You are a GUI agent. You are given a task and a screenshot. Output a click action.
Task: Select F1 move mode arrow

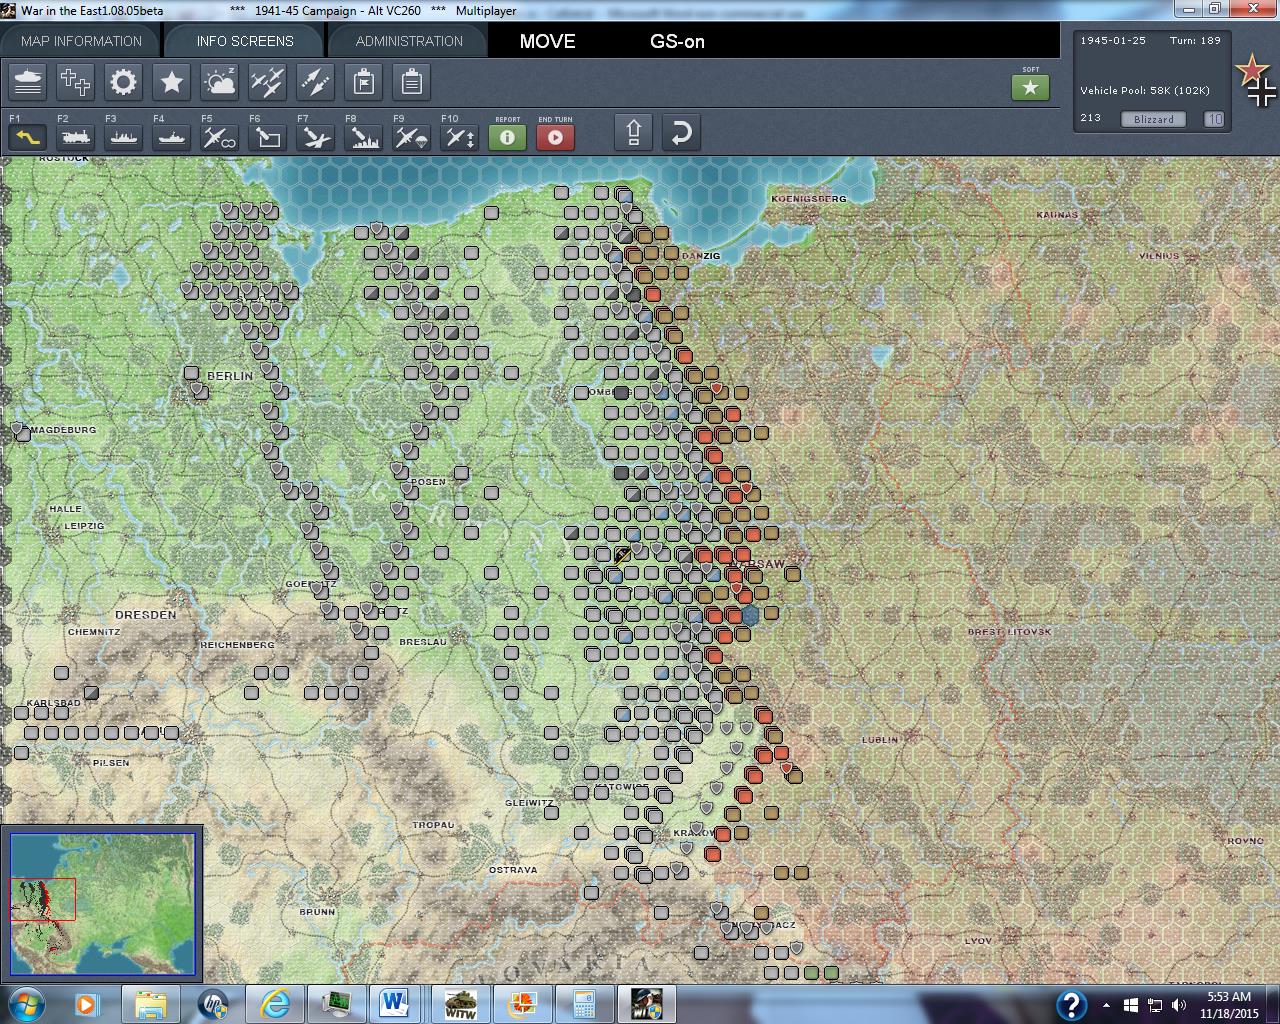(x=27, y=136)
